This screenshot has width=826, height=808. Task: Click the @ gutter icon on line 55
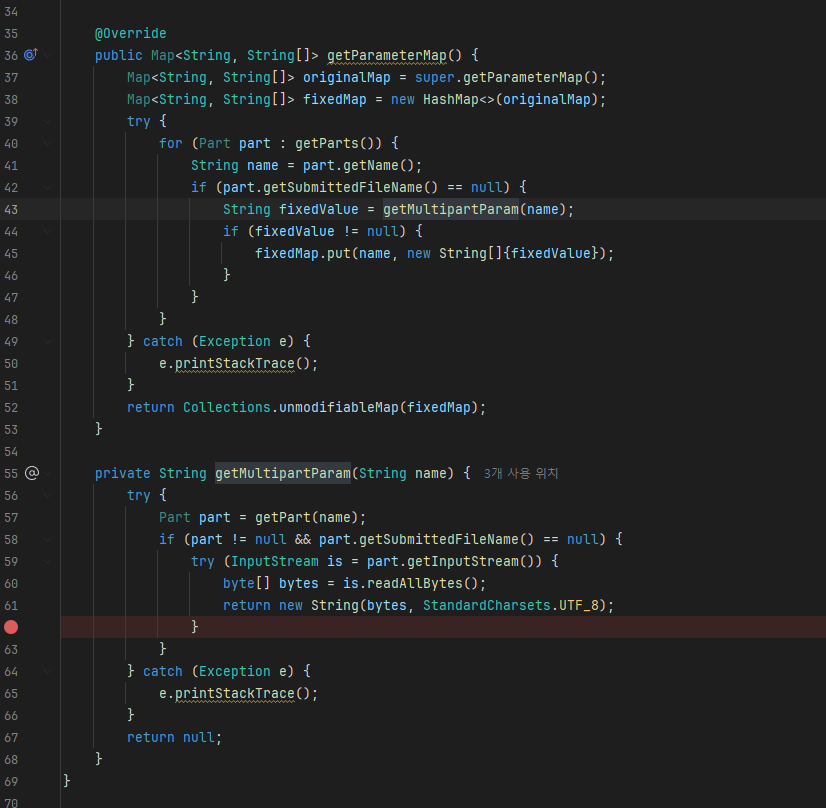click(x=32, y=473)
